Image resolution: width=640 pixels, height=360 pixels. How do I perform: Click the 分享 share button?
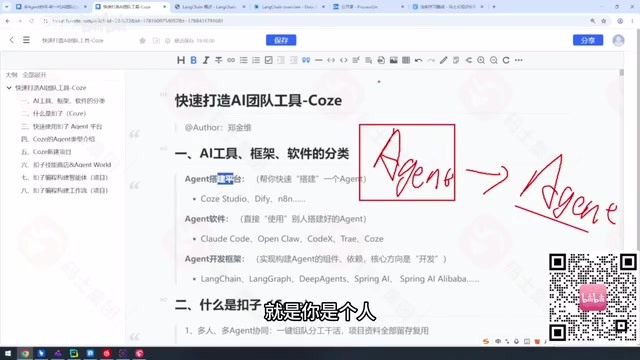point(588,40)
